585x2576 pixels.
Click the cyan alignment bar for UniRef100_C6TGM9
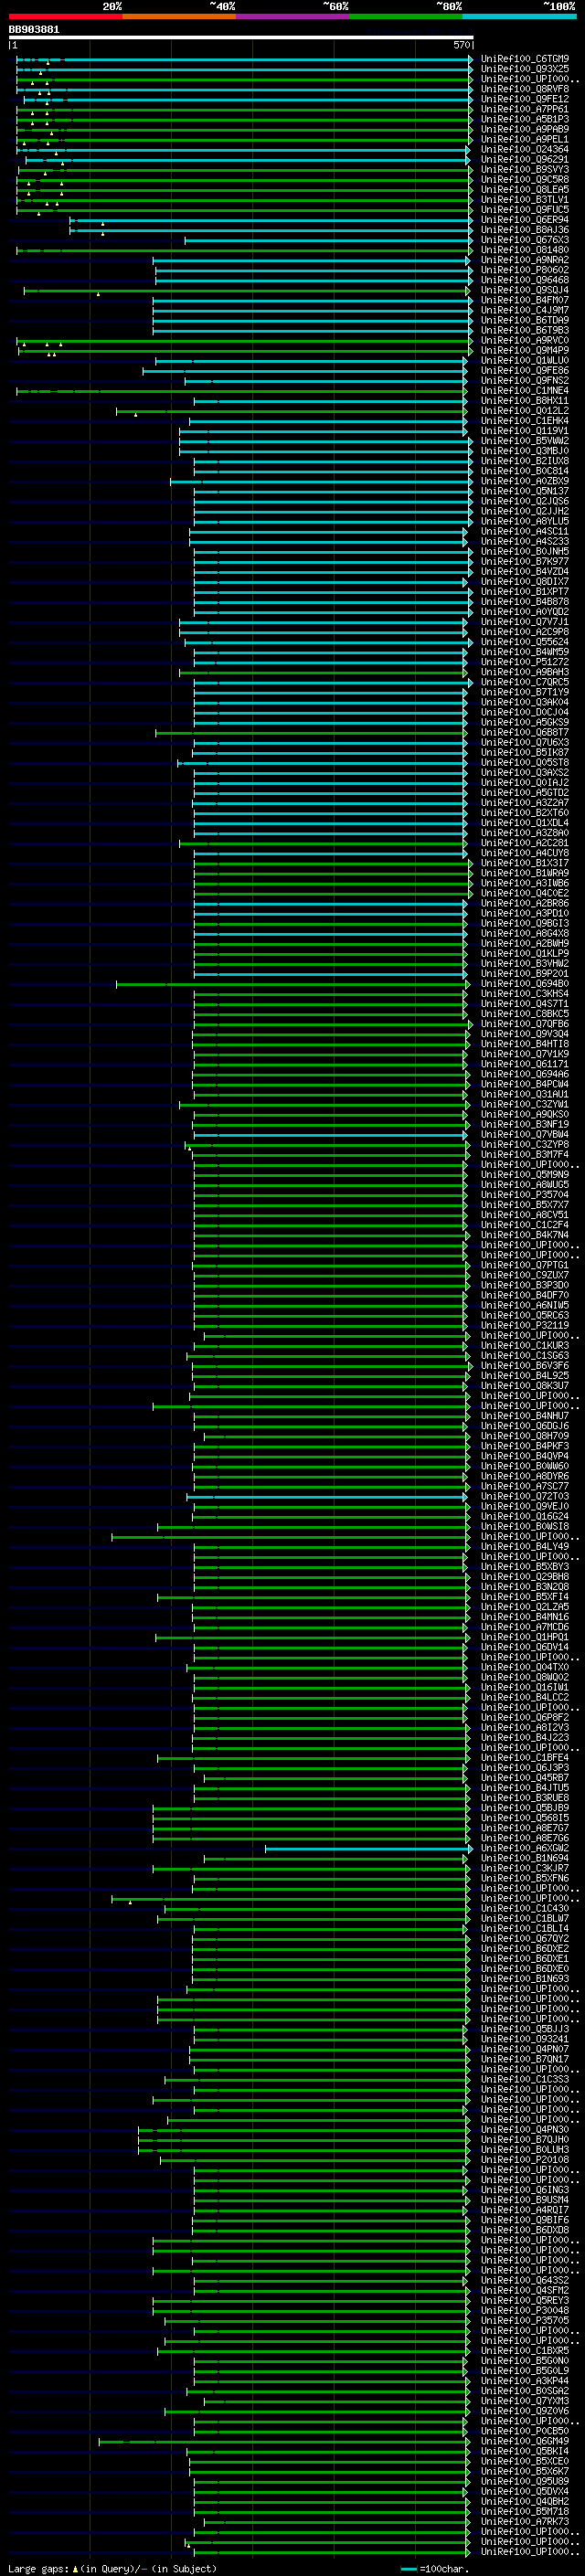[245, 59]
